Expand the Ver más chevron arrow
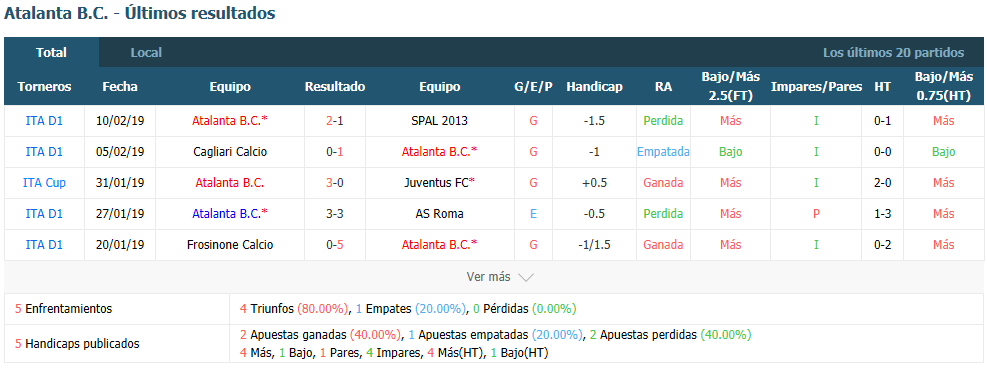Viewport: 987px width, 370px height. point(526,278)
